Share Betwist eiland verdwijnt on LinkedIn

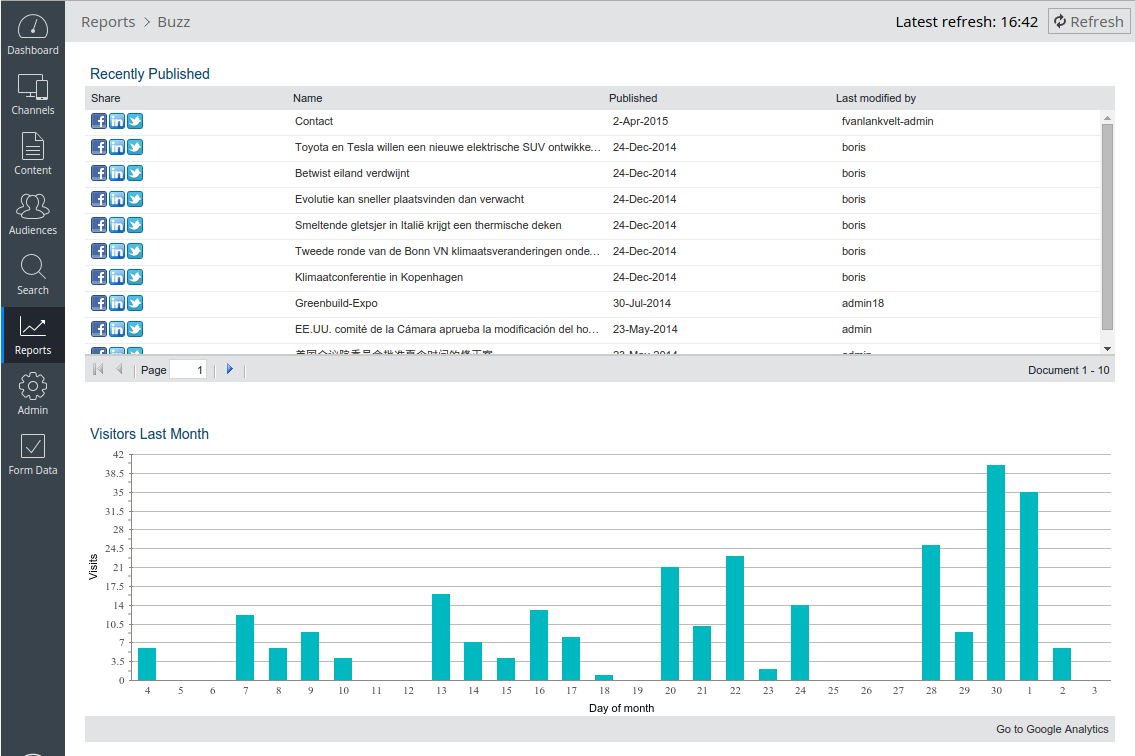coord(117,173)
